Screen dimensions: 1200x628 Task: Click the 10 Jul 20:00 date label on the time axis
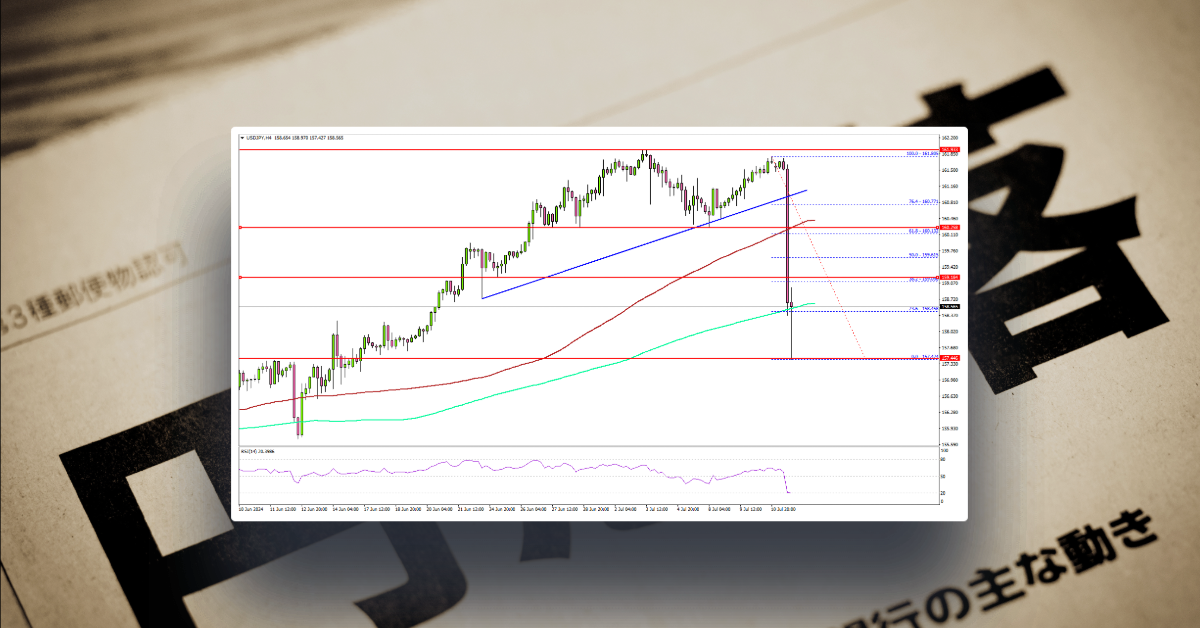click(x=783, y=508)
